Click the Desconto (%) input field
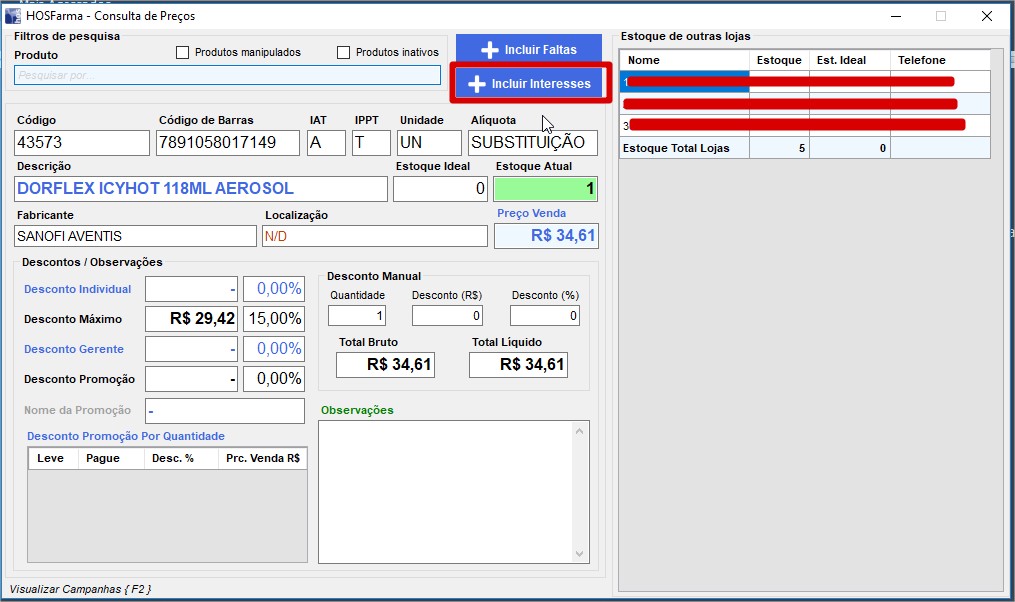Viewport: 1015px width, 602px height. tap(545, 316)
